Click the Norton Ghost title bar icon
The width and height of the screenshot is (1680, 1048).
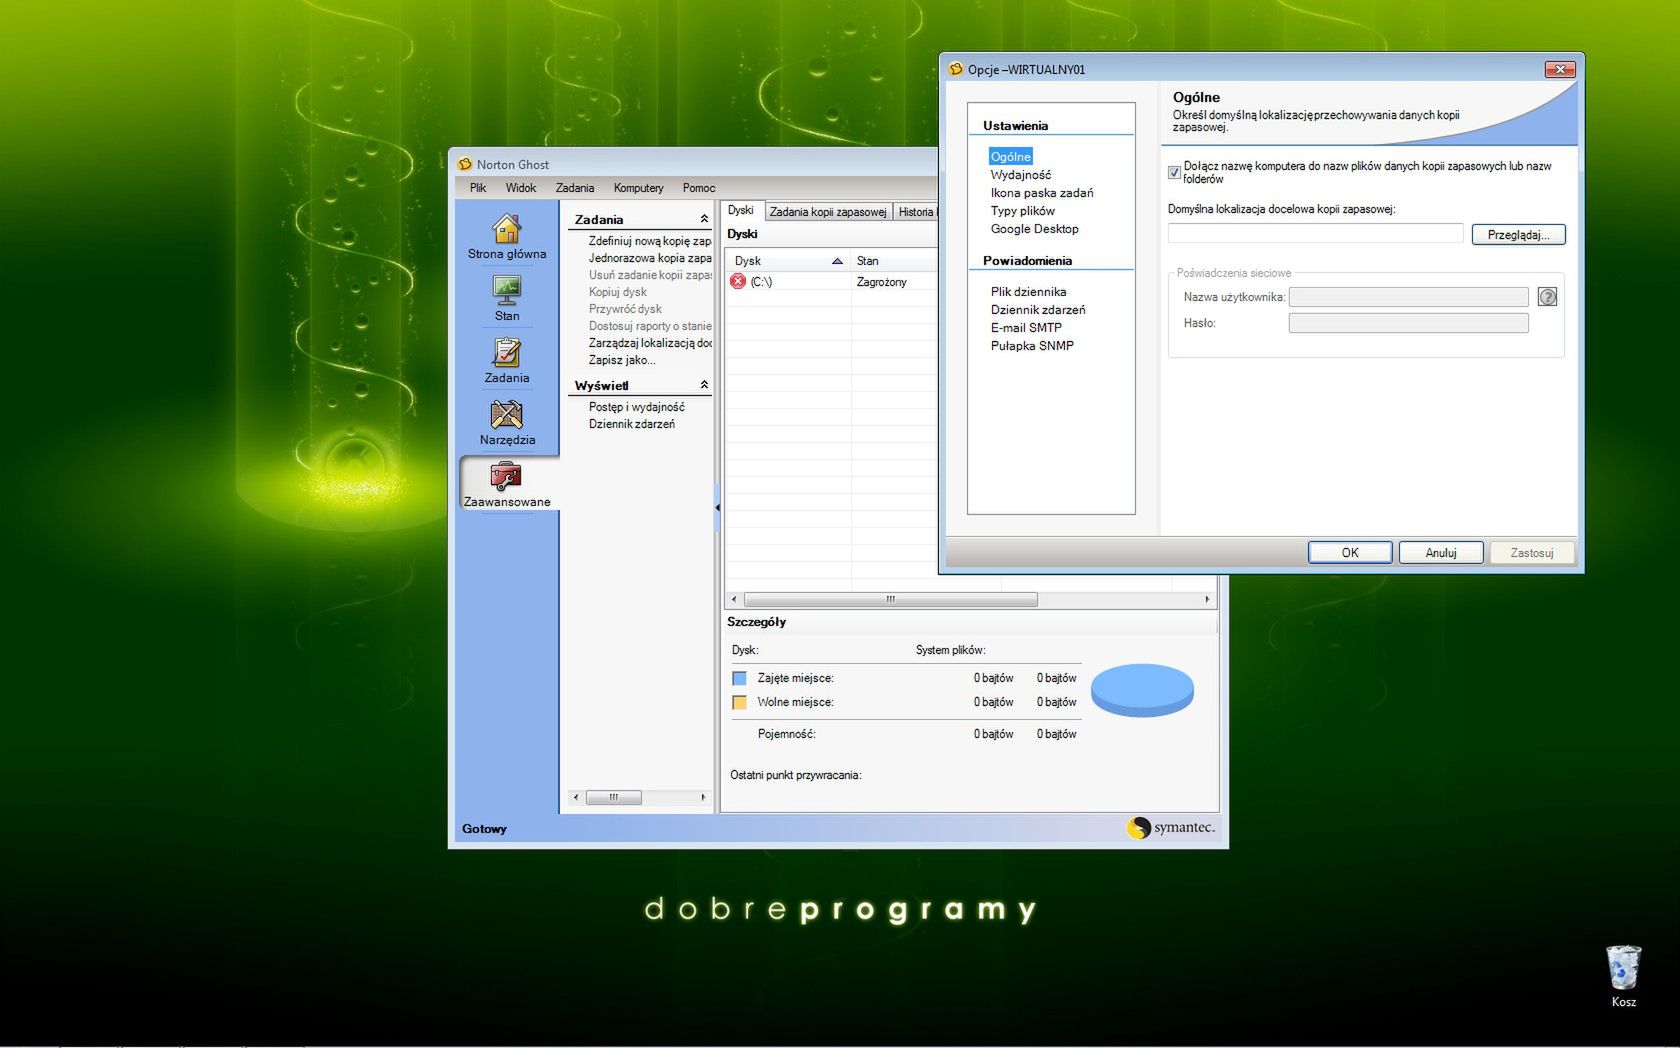click(465, 164)
